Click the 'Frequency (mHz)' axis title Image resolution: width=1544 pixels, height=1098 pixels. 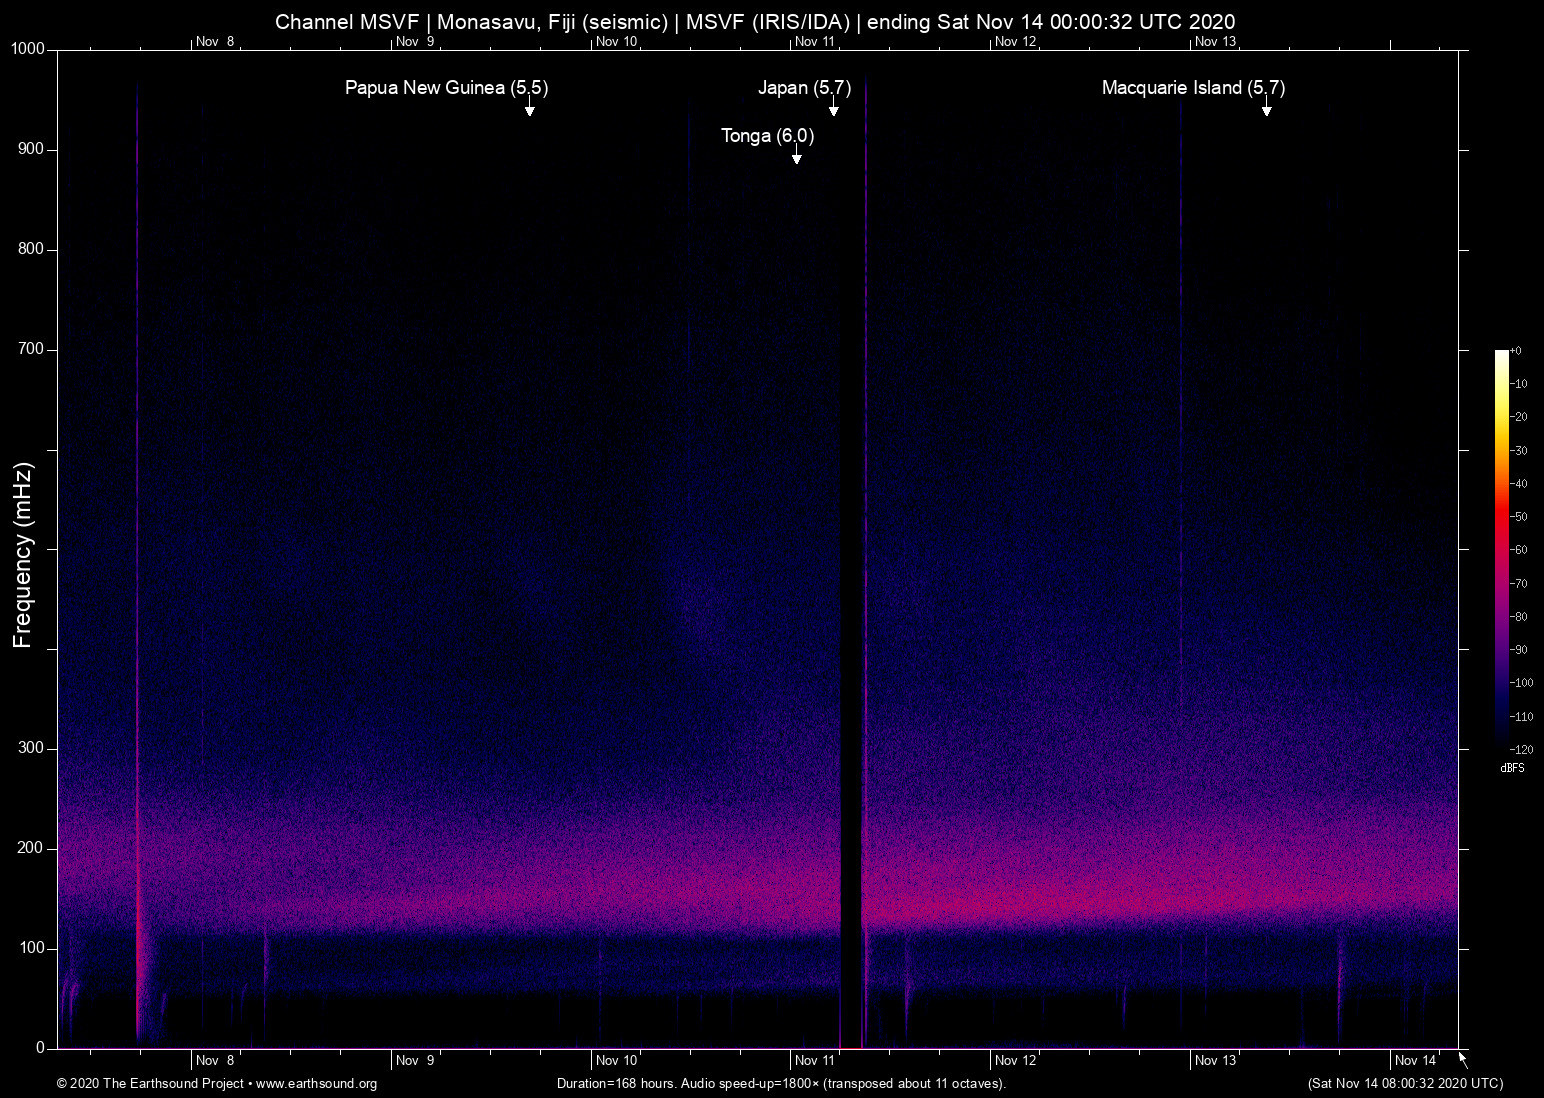[x=22, y=555]
